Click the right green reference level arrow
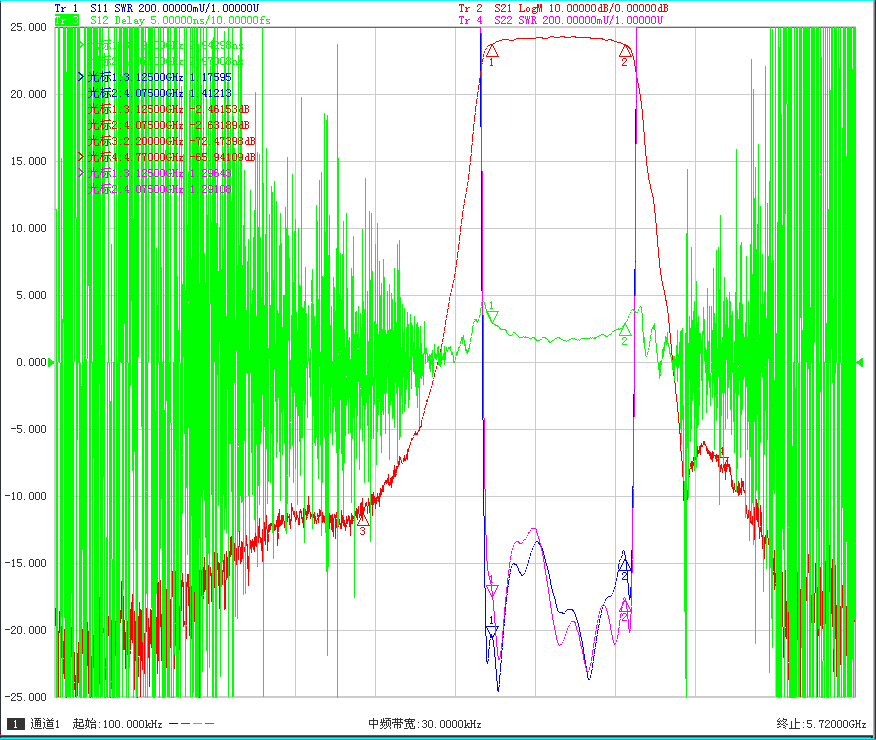The image size is (876, 740). click(x=860, y=362)
